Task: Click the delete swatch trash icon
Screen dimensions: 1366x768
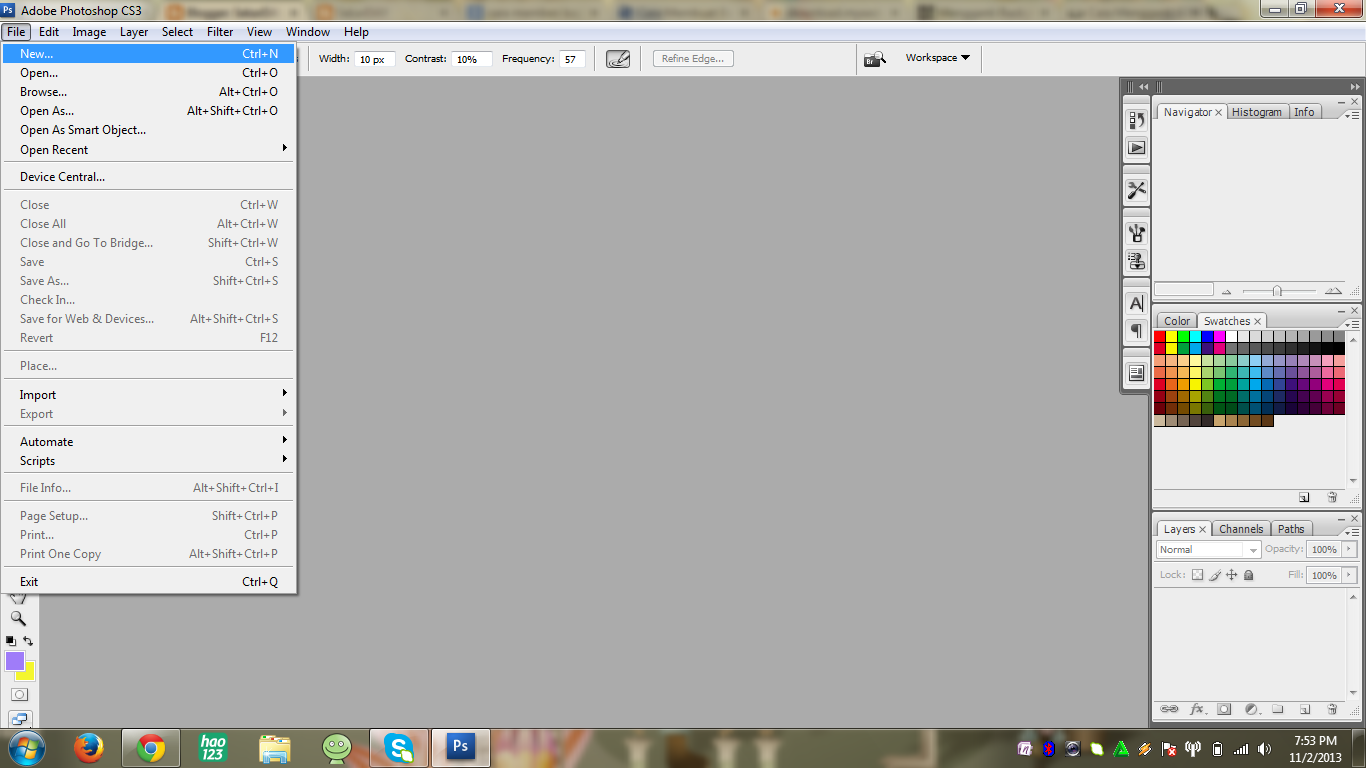Action: tap(1332, 497)
